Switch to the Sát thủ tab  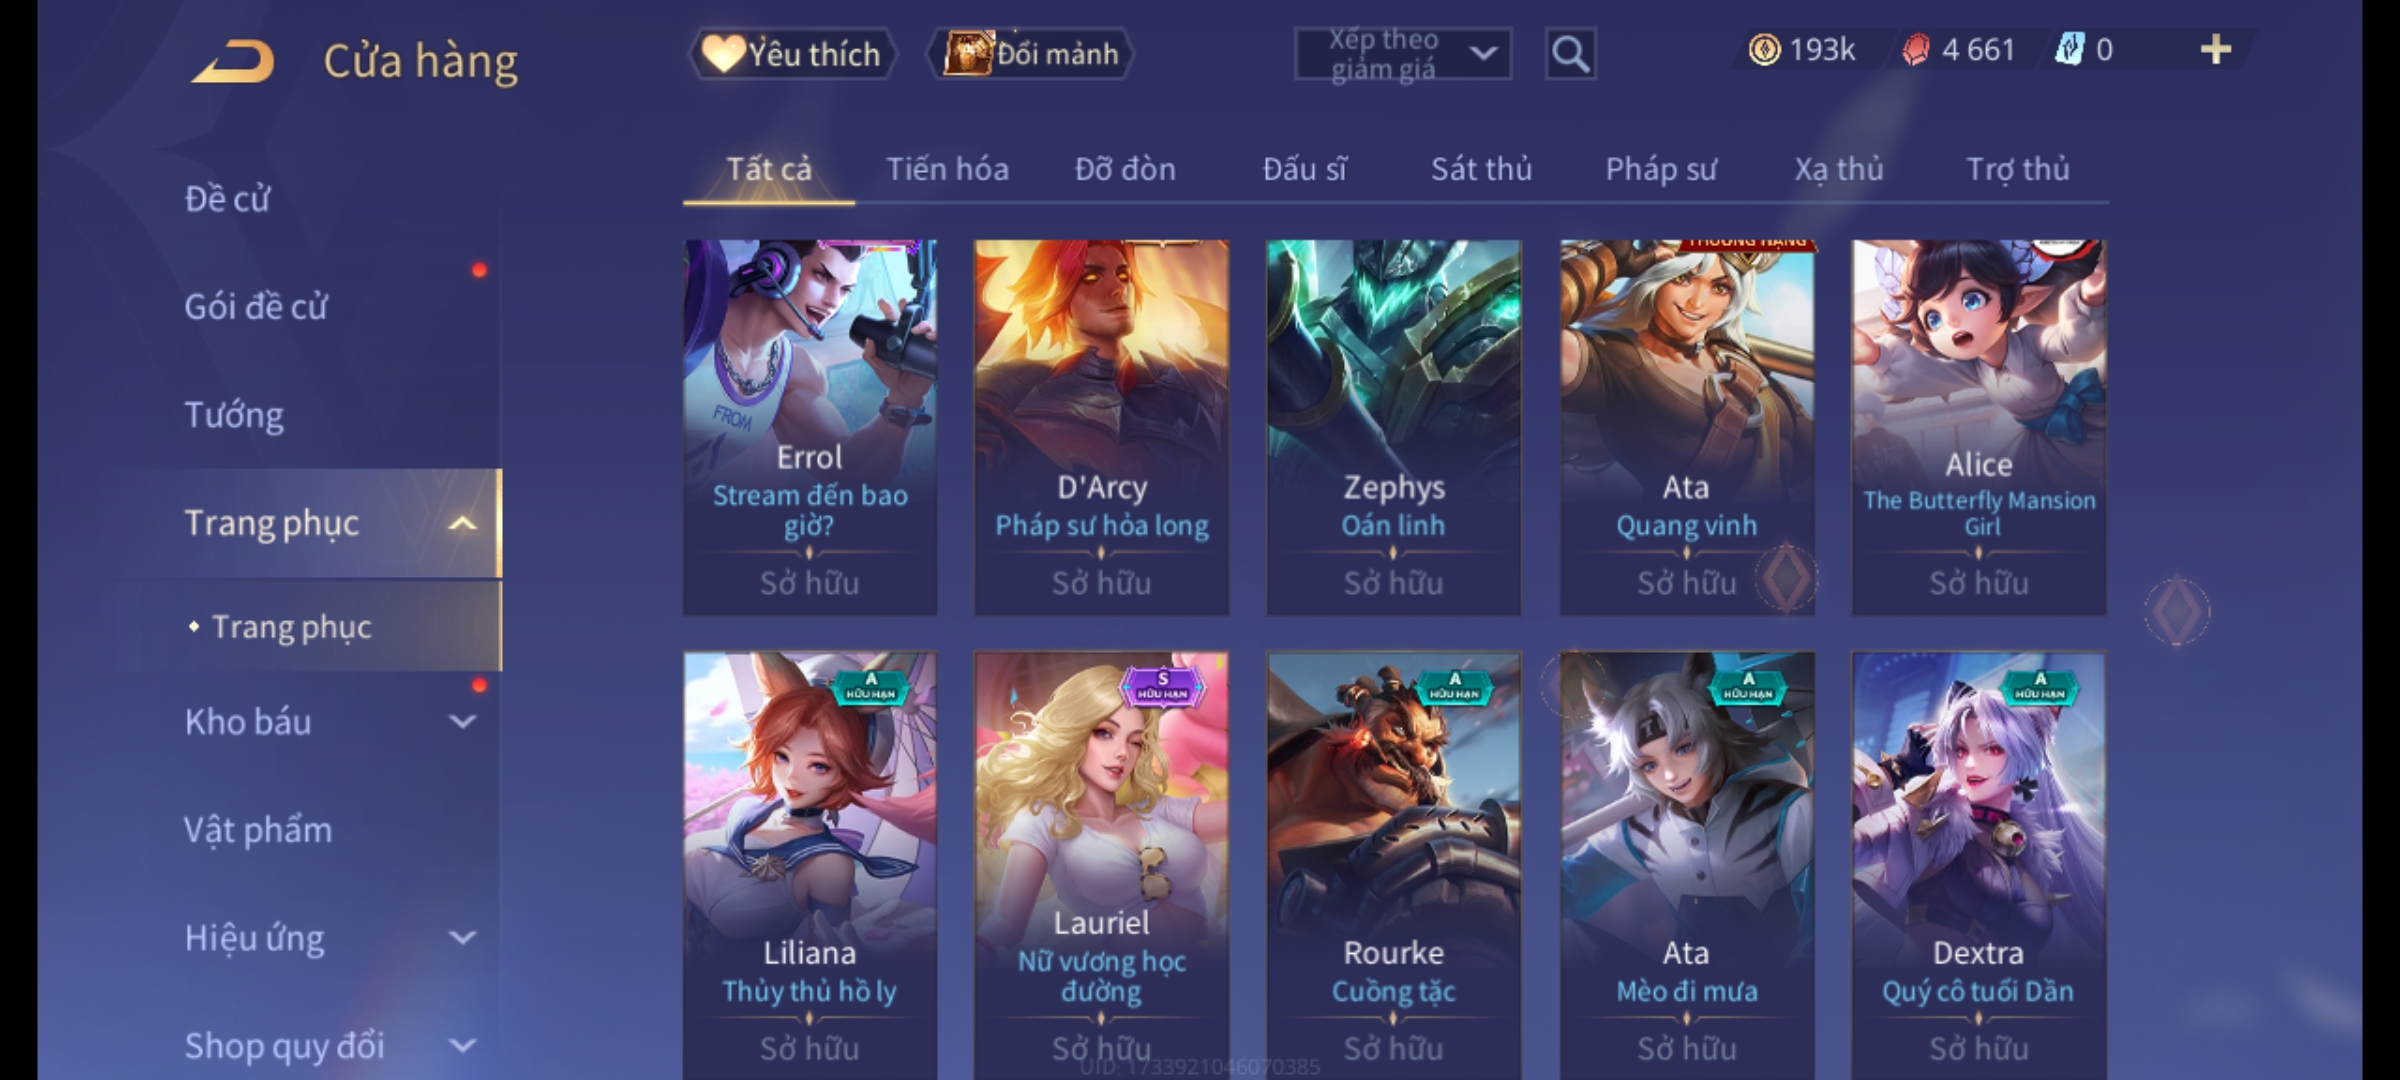(1481, 169)
